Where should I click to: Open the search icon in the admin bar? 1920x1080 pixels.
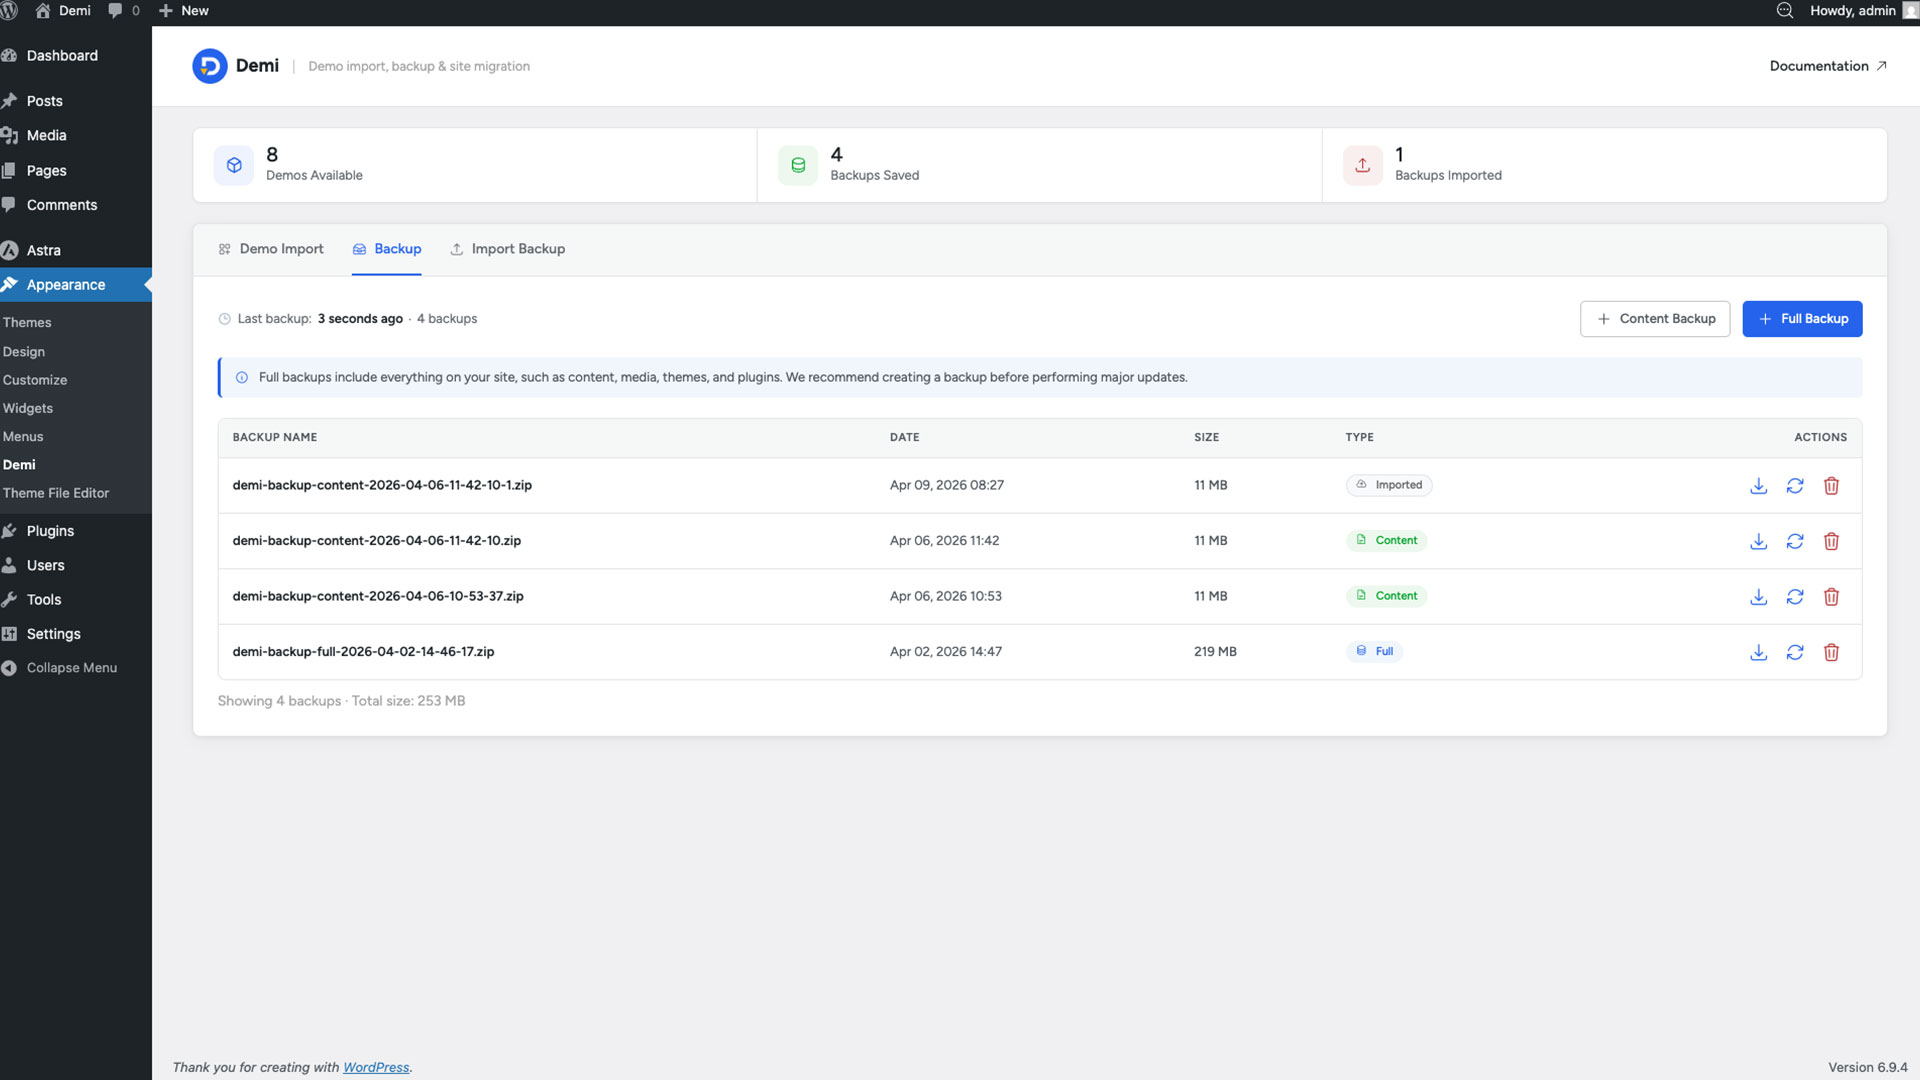(x=1785, y=11)
